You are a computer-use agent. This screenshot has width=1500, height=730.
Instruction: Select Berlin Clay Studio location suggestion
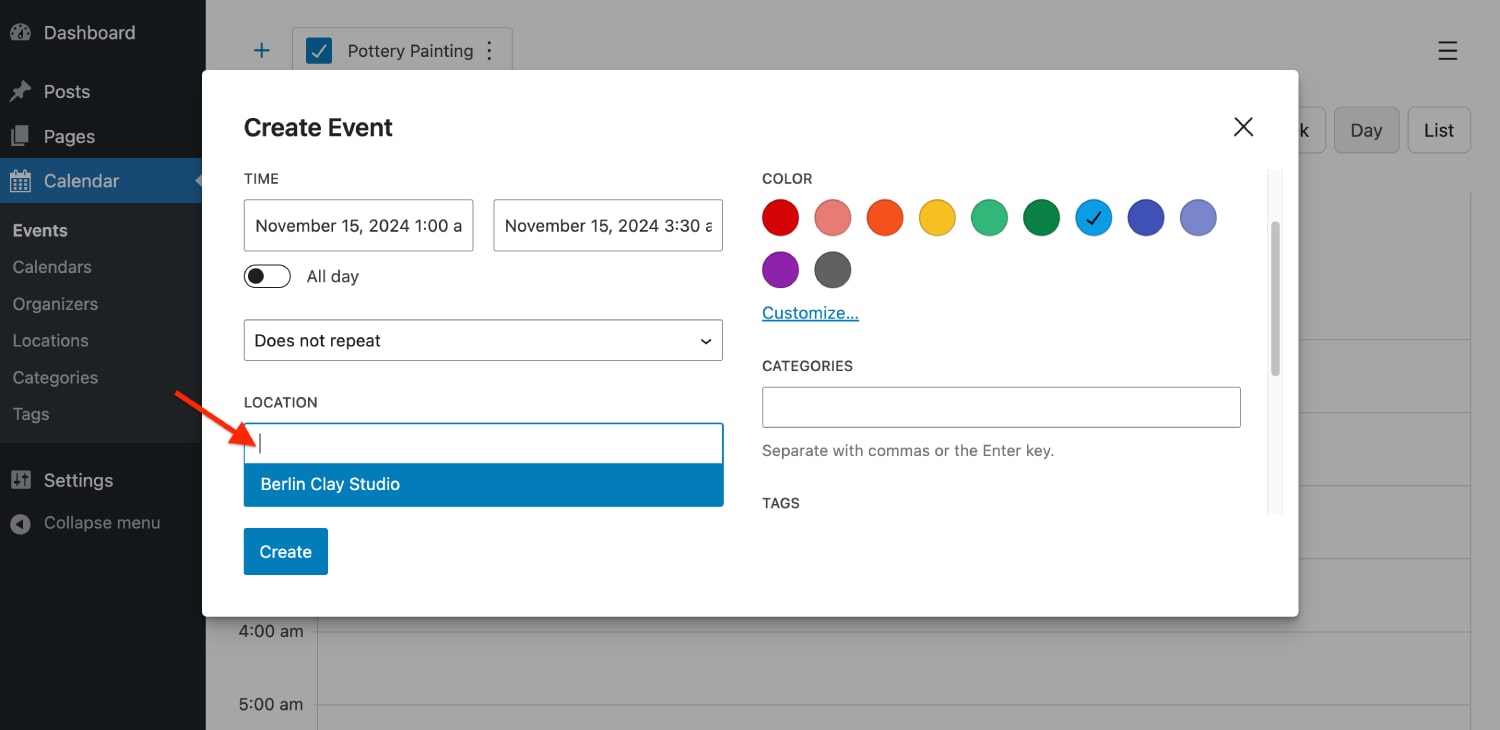[x=483, y=484]
